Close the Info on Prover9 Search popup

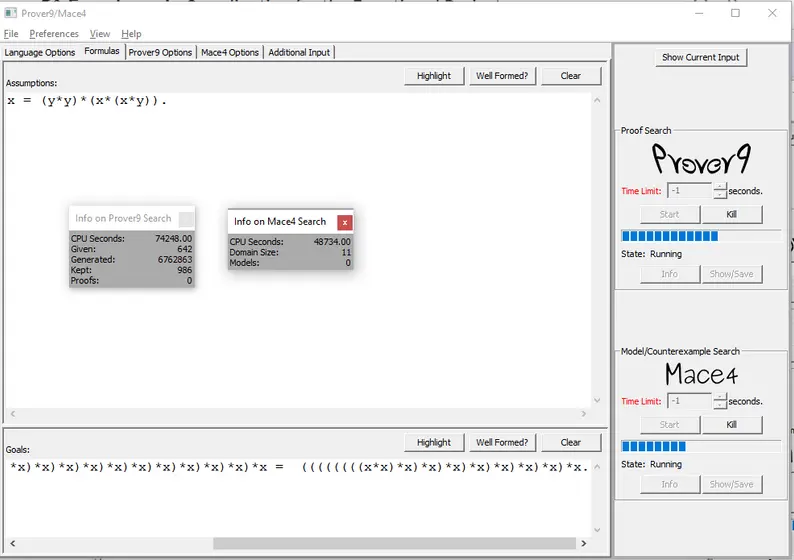(186, 219)
